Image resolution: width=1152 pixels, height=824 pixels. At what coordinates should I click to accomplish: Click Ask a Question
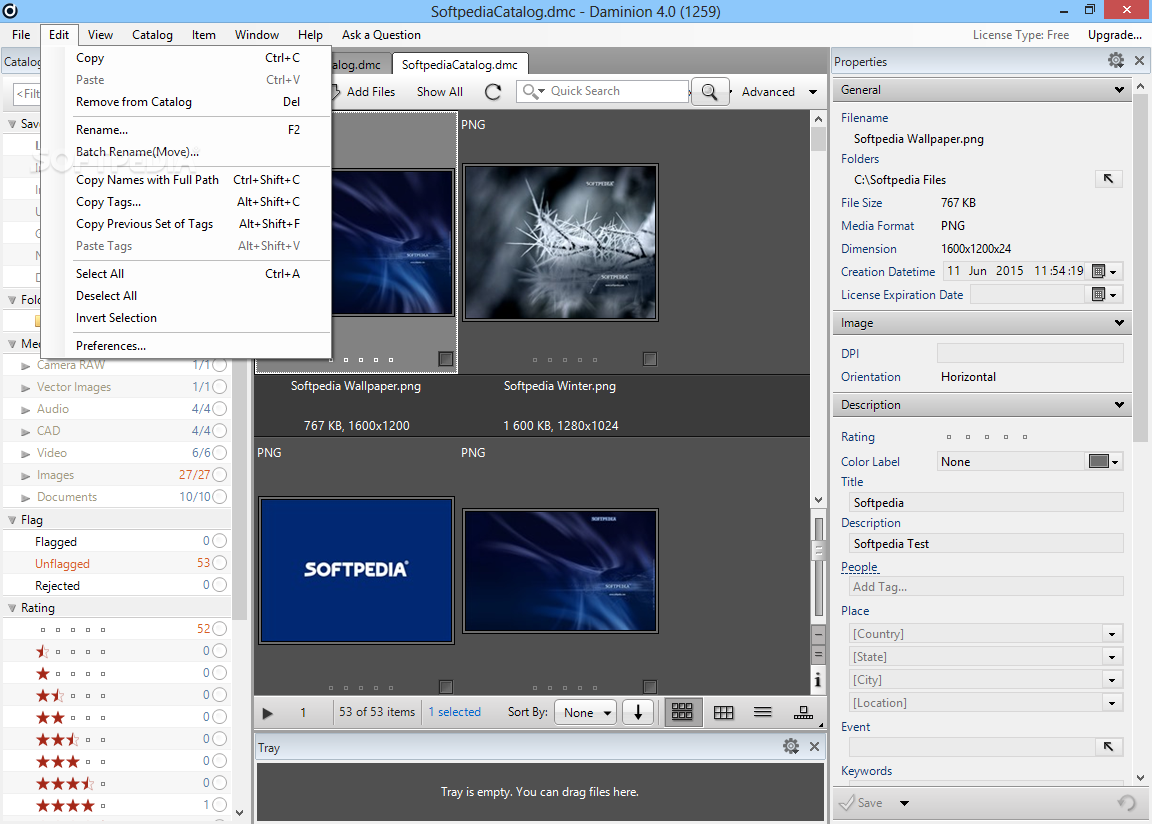coord(381,35)
